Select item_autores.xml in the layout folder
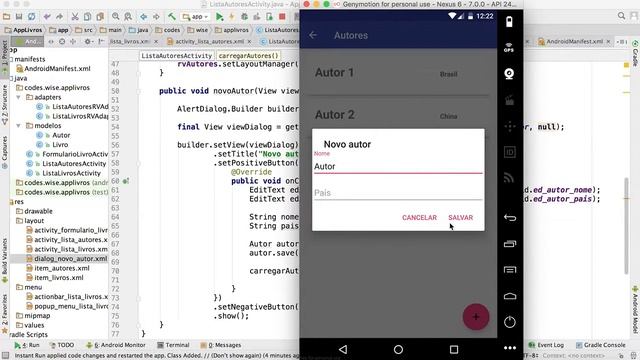The image size is (640, 360). tap(58, 268)
